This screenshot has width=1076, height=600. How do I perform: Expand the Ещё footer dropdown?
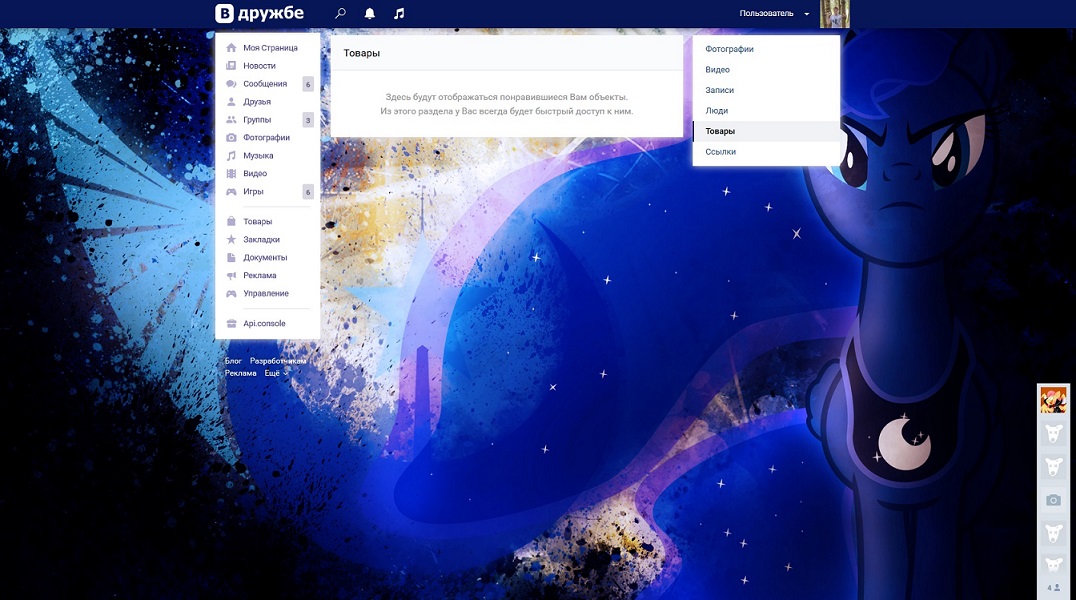pos(276,373)
